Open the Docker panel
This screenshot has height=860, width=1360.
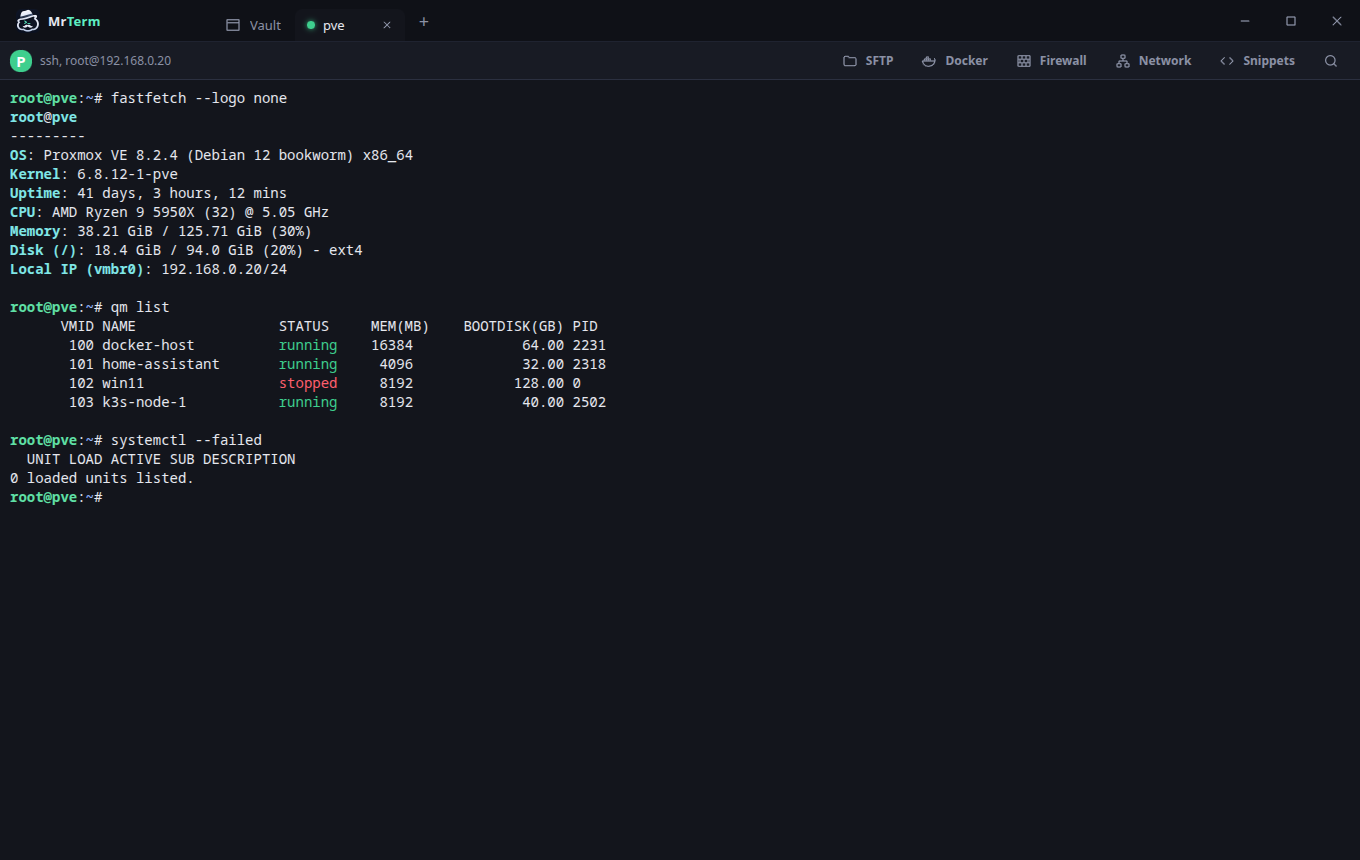954,61
